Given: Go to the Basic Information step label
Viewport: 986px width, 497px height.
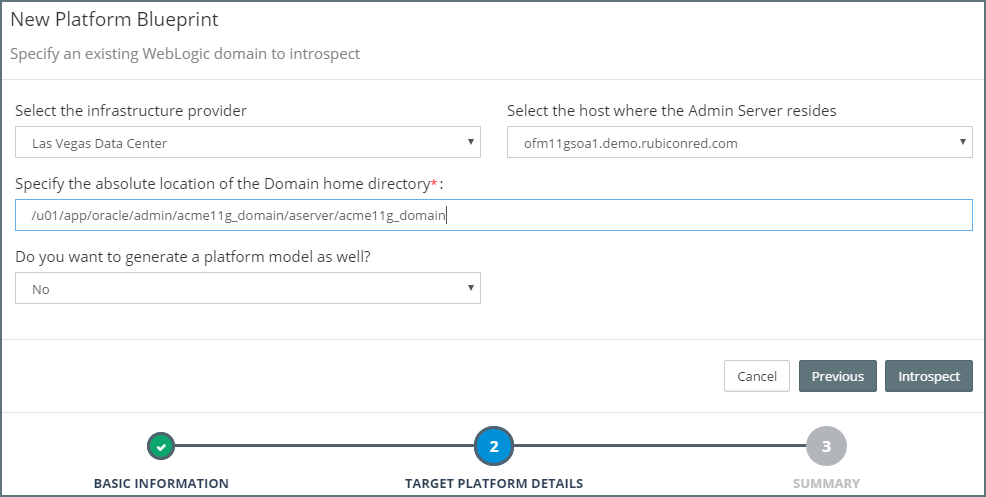Looking at the screenshot, I should (x=161, y=483).
